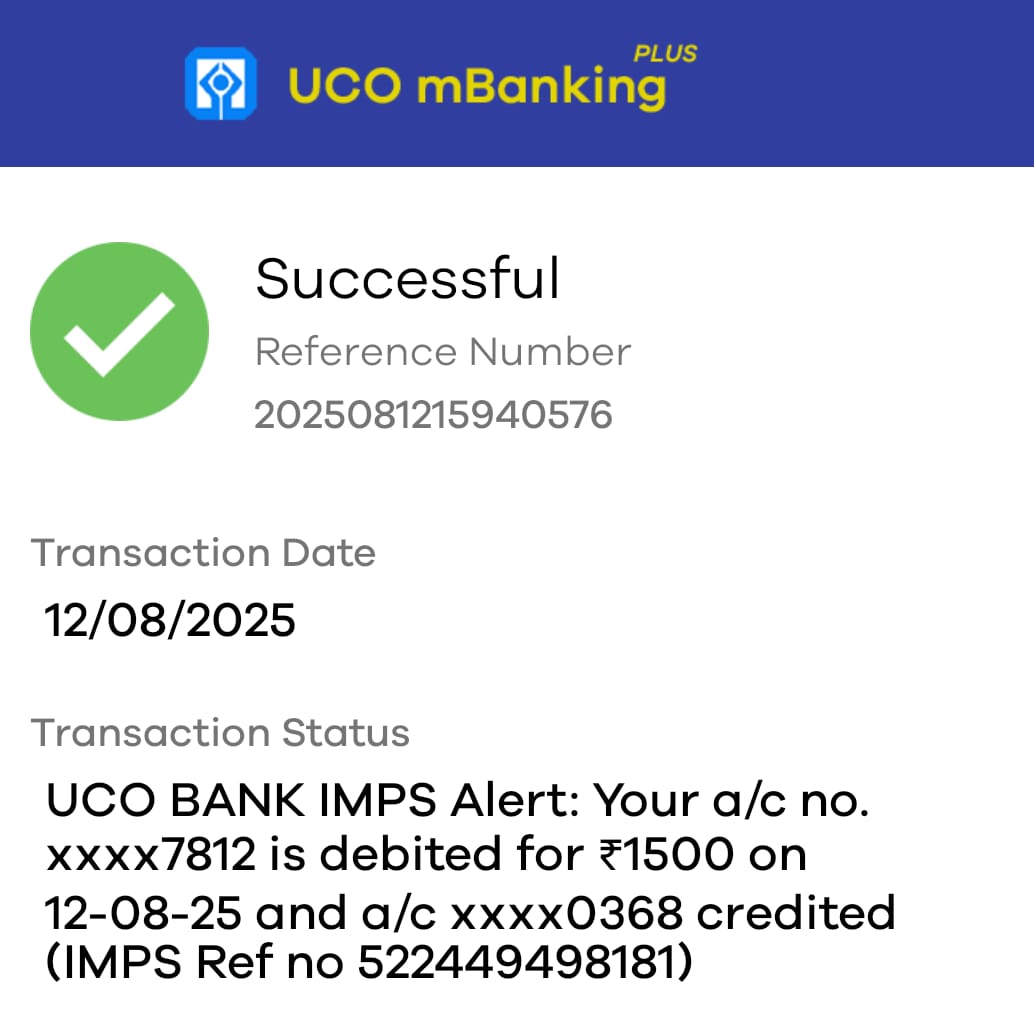Select the Successful status heading

tap(407, 279)
